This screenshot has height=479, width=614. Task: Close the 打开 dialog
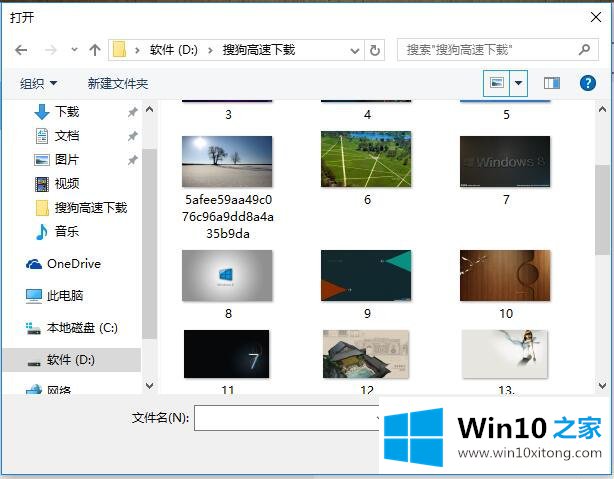click(x=596, y=17)
